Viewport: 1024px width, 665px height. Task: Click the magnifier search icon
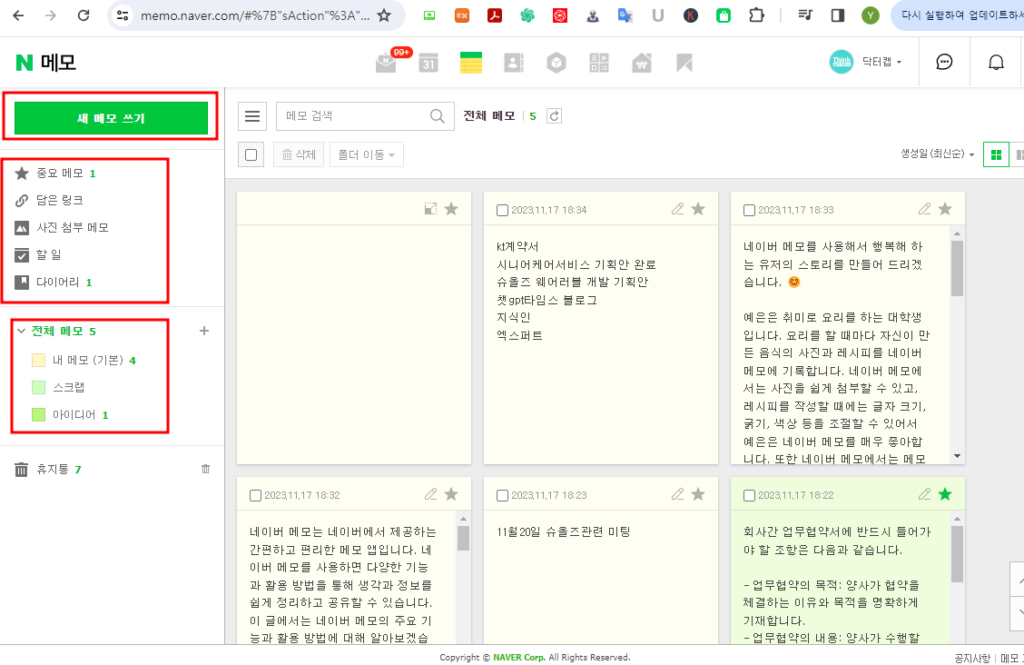(x=437, y=116)
